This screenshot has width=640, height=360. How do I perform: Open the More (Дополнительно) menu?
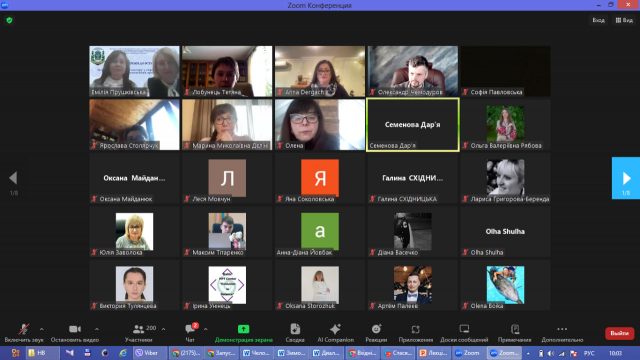coord(562,329)
